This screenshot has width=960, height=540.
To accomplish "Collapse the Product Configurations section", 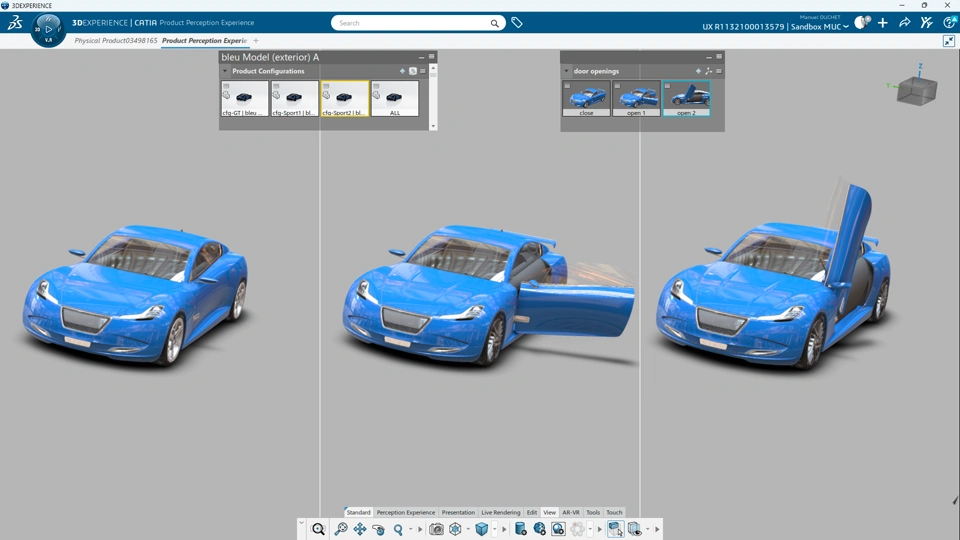I will click(225, 71).
